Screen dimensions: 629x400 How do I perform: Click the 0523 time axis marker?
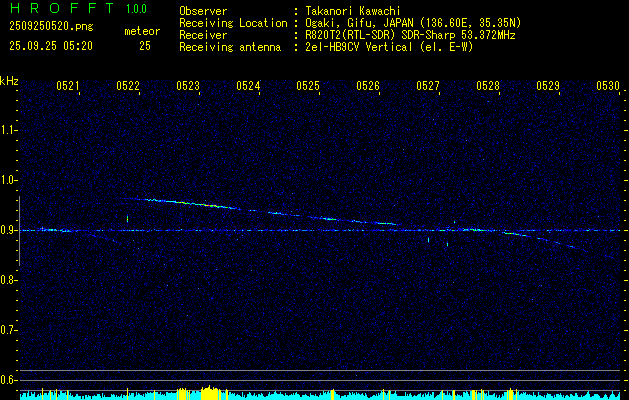[188, 86]
